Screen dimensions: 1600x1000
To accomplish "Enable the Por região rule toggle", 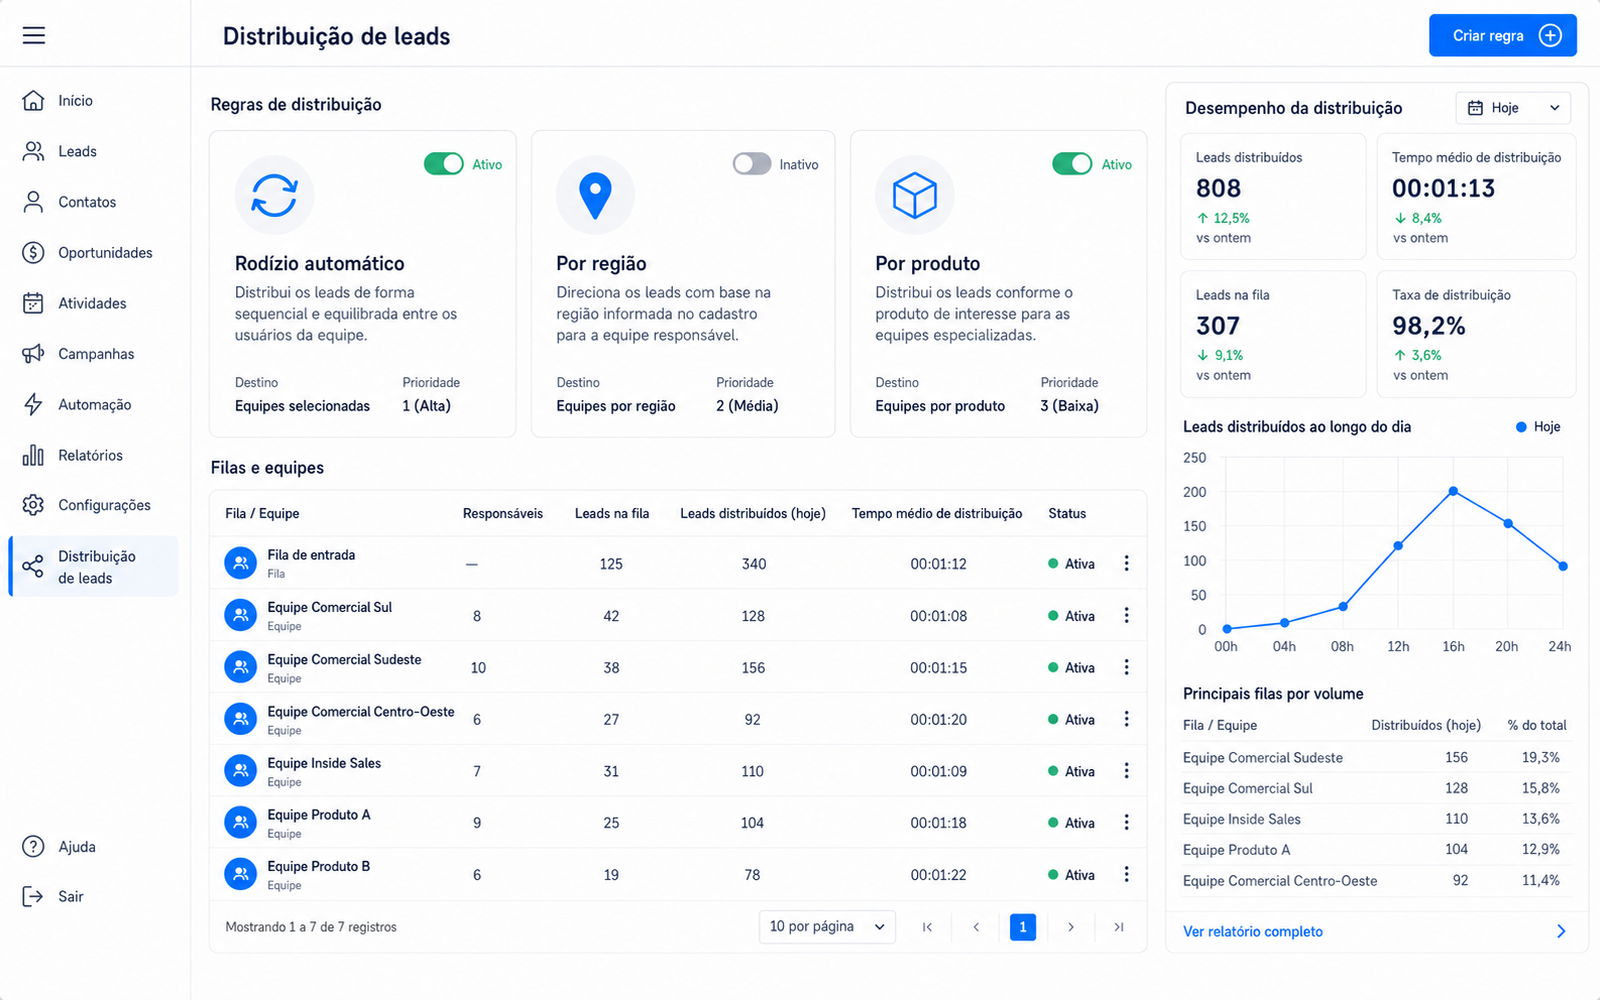I will [x=752, y=164].
